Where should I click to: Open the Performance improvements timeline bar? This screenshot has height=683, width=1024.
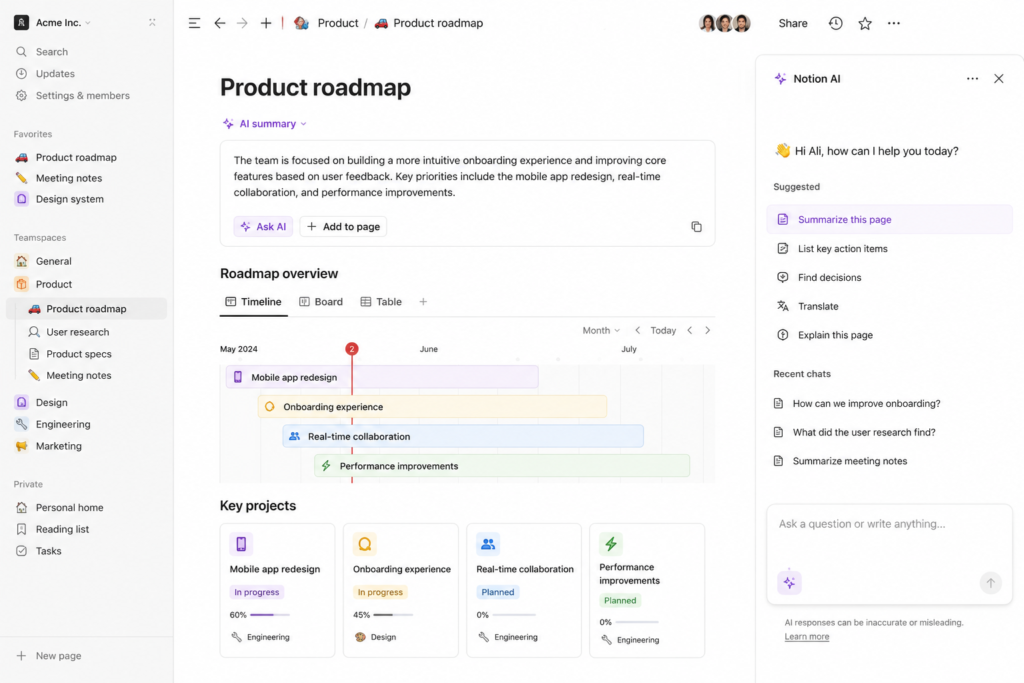(502, 466)
